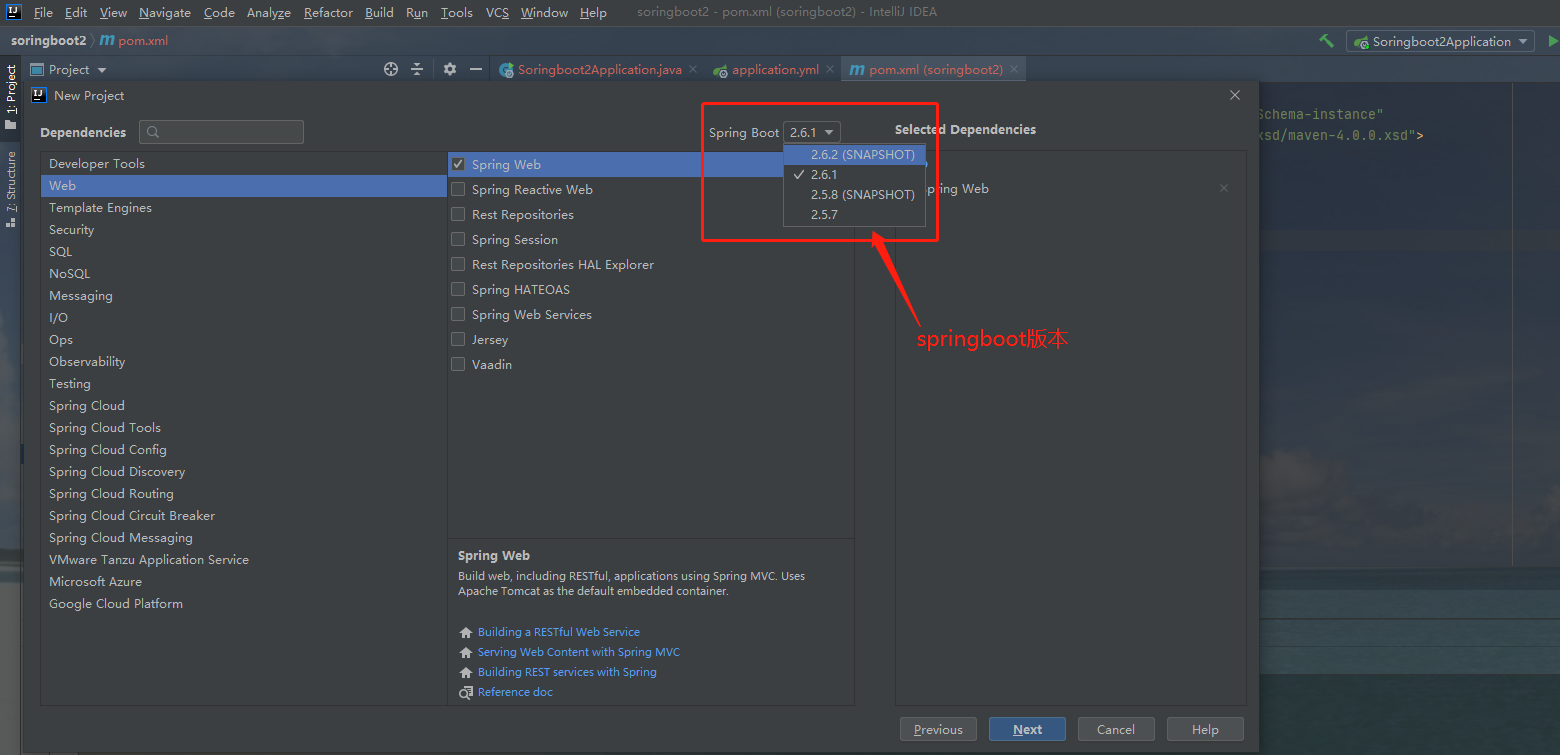Select Spring Cloud Discovery category
This screenshot has height=755, width=1560.
(x=244, y=471)
